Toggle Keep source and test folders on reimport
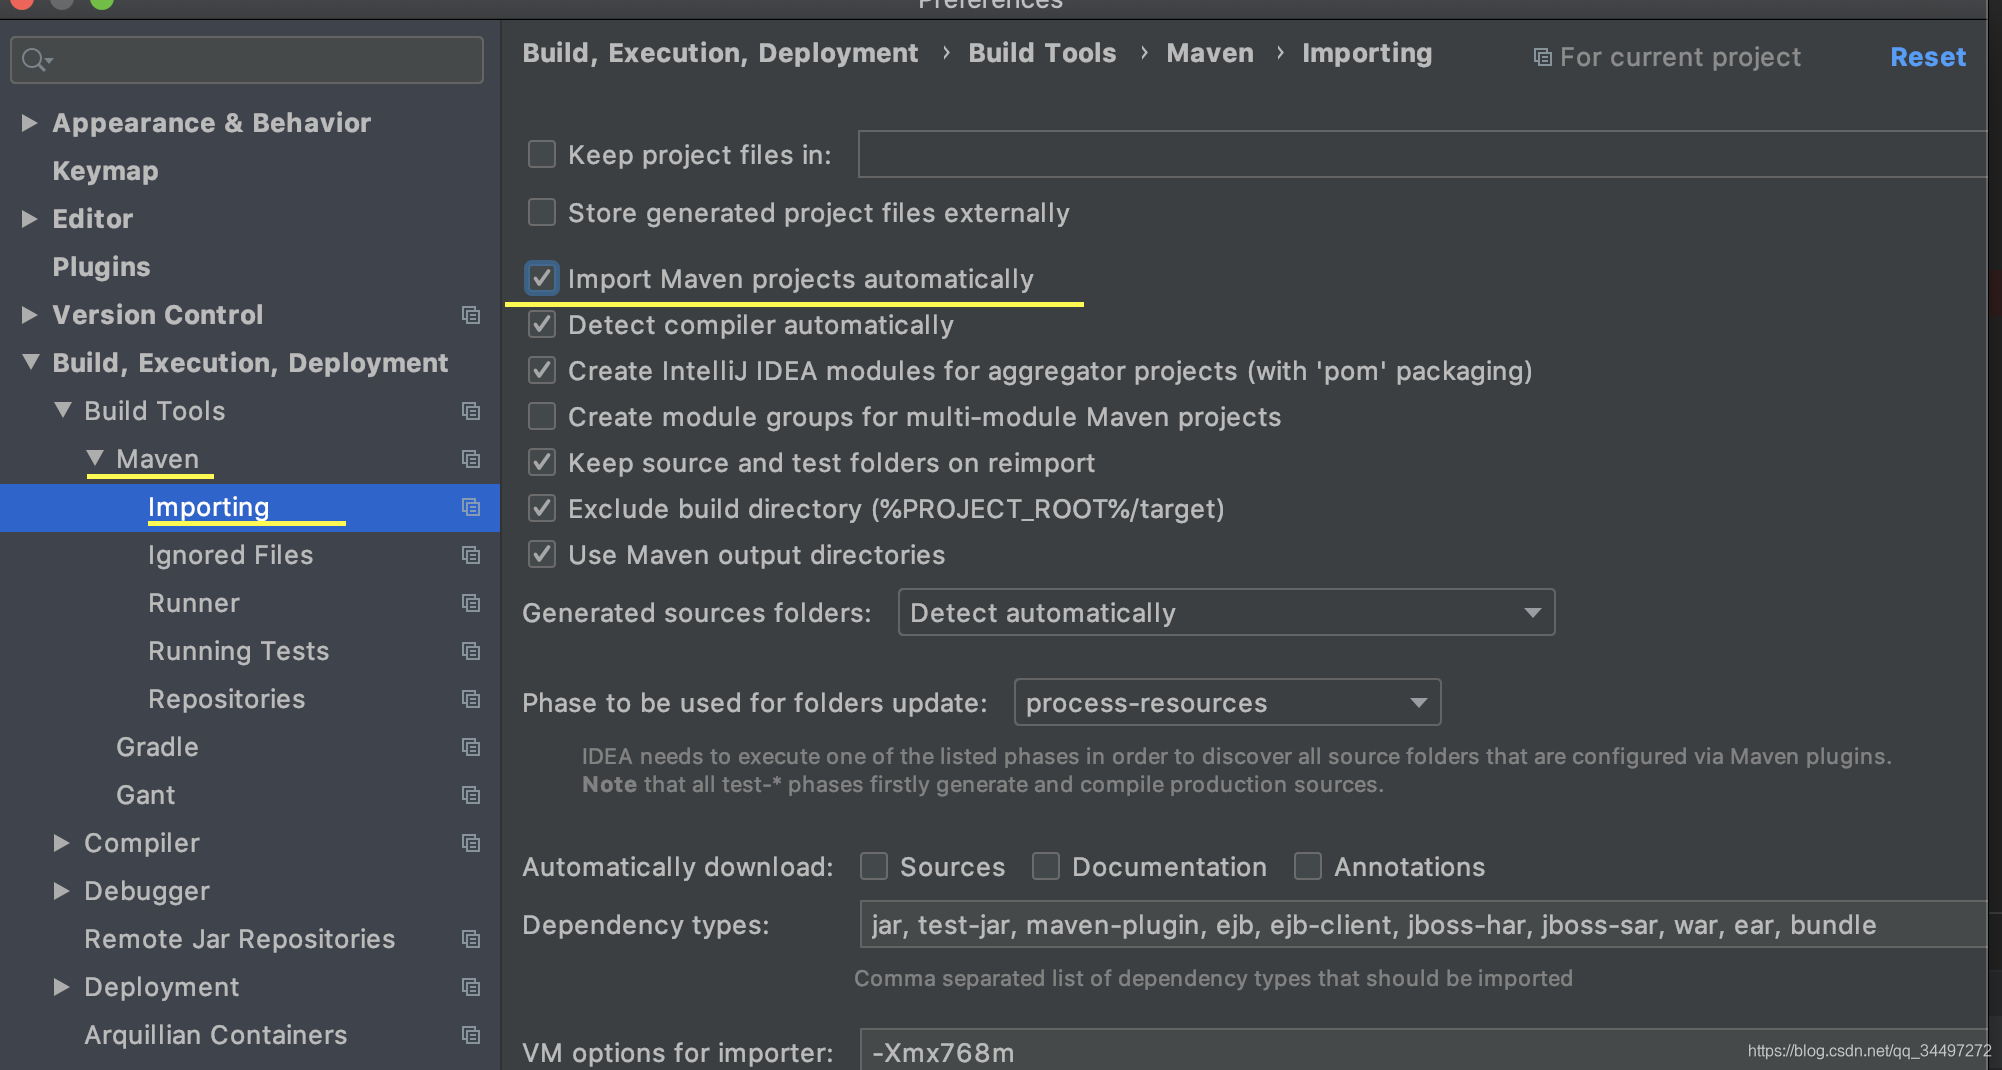 point(542,462)
